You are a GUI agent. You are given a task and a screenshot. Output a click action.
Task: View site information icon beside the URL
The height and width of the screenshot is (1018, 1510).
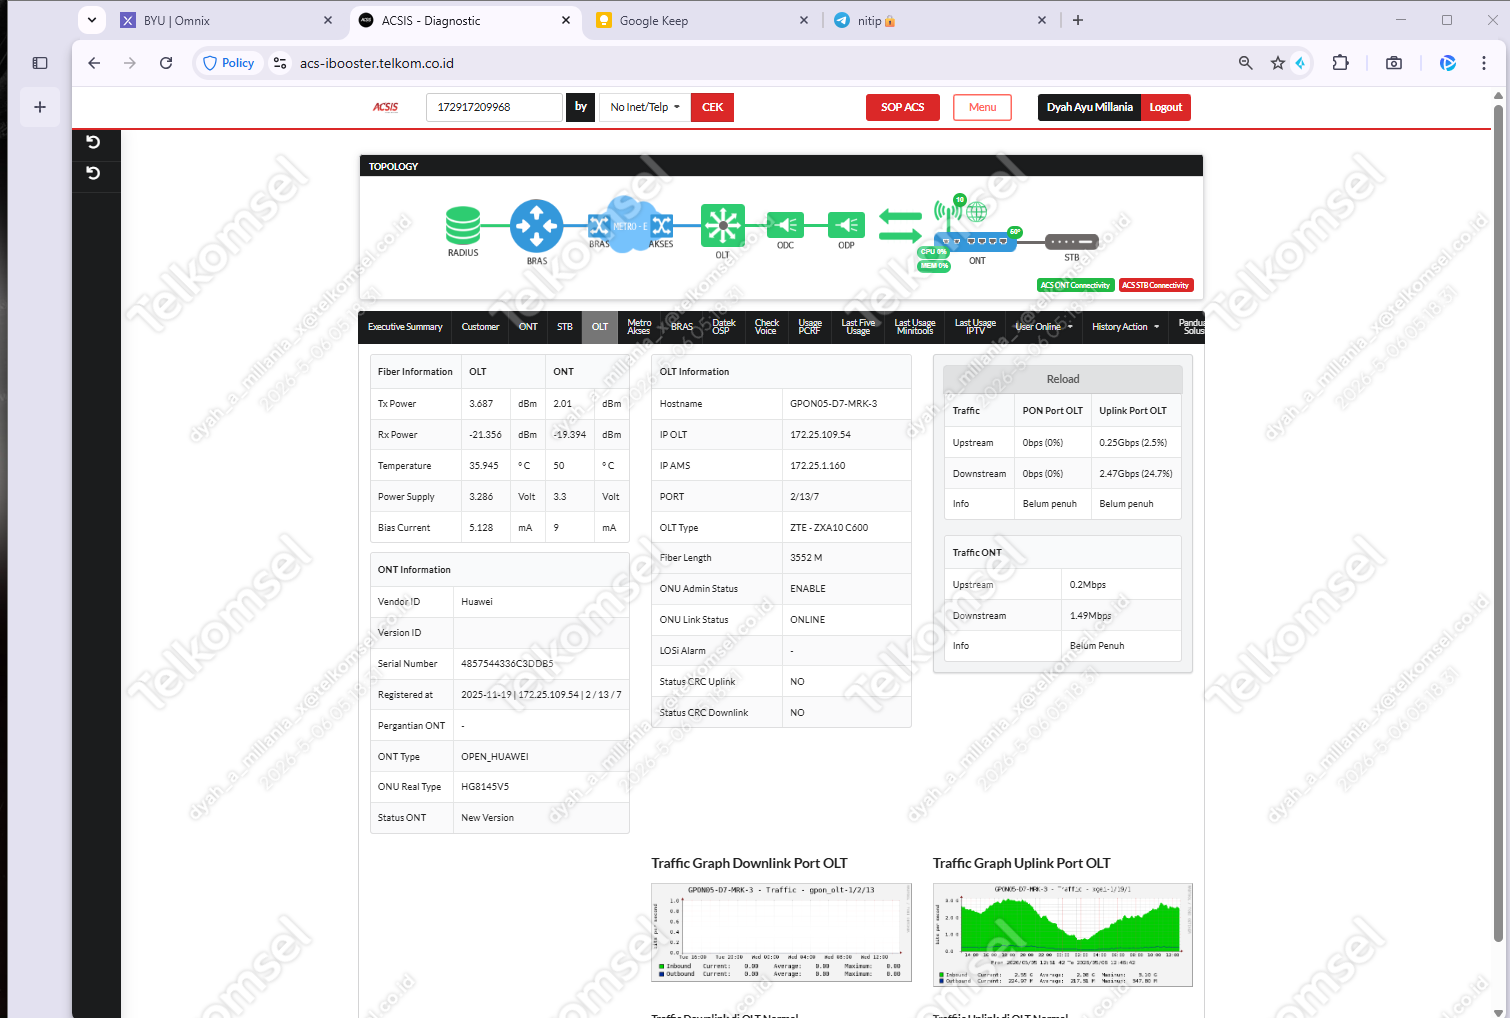[280, 63]
